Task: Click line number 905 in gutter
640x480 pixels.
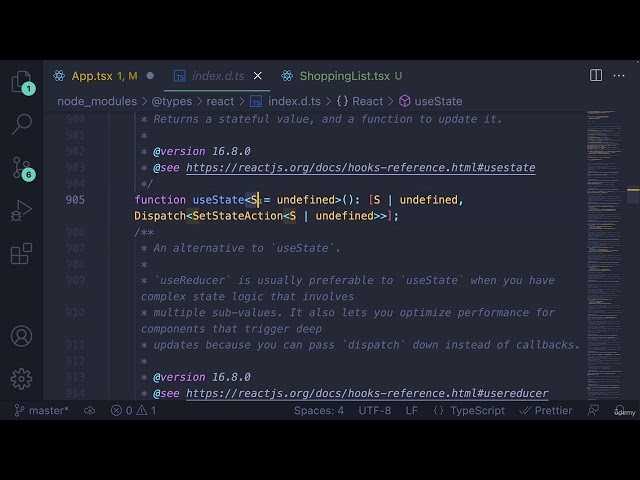Action: 75,200
